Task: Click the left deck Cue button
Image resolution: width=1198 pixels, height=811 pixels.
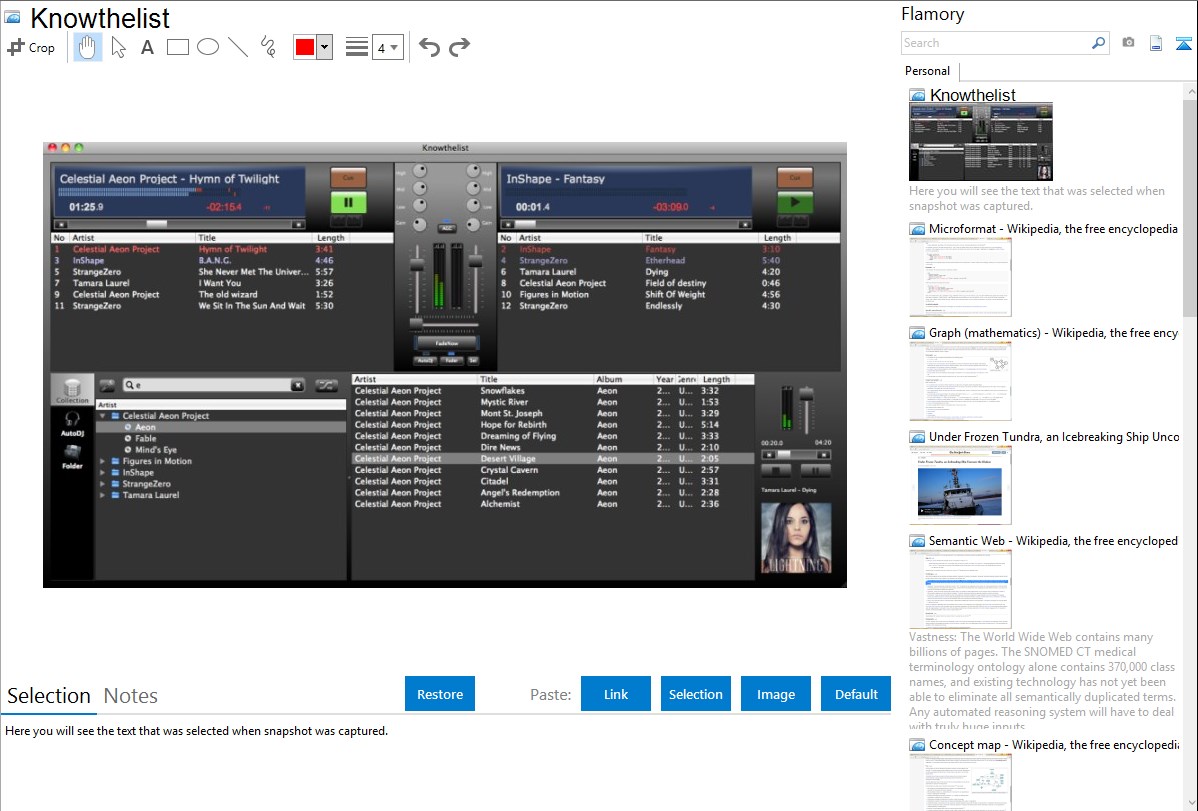Action: tap(348, 177)
